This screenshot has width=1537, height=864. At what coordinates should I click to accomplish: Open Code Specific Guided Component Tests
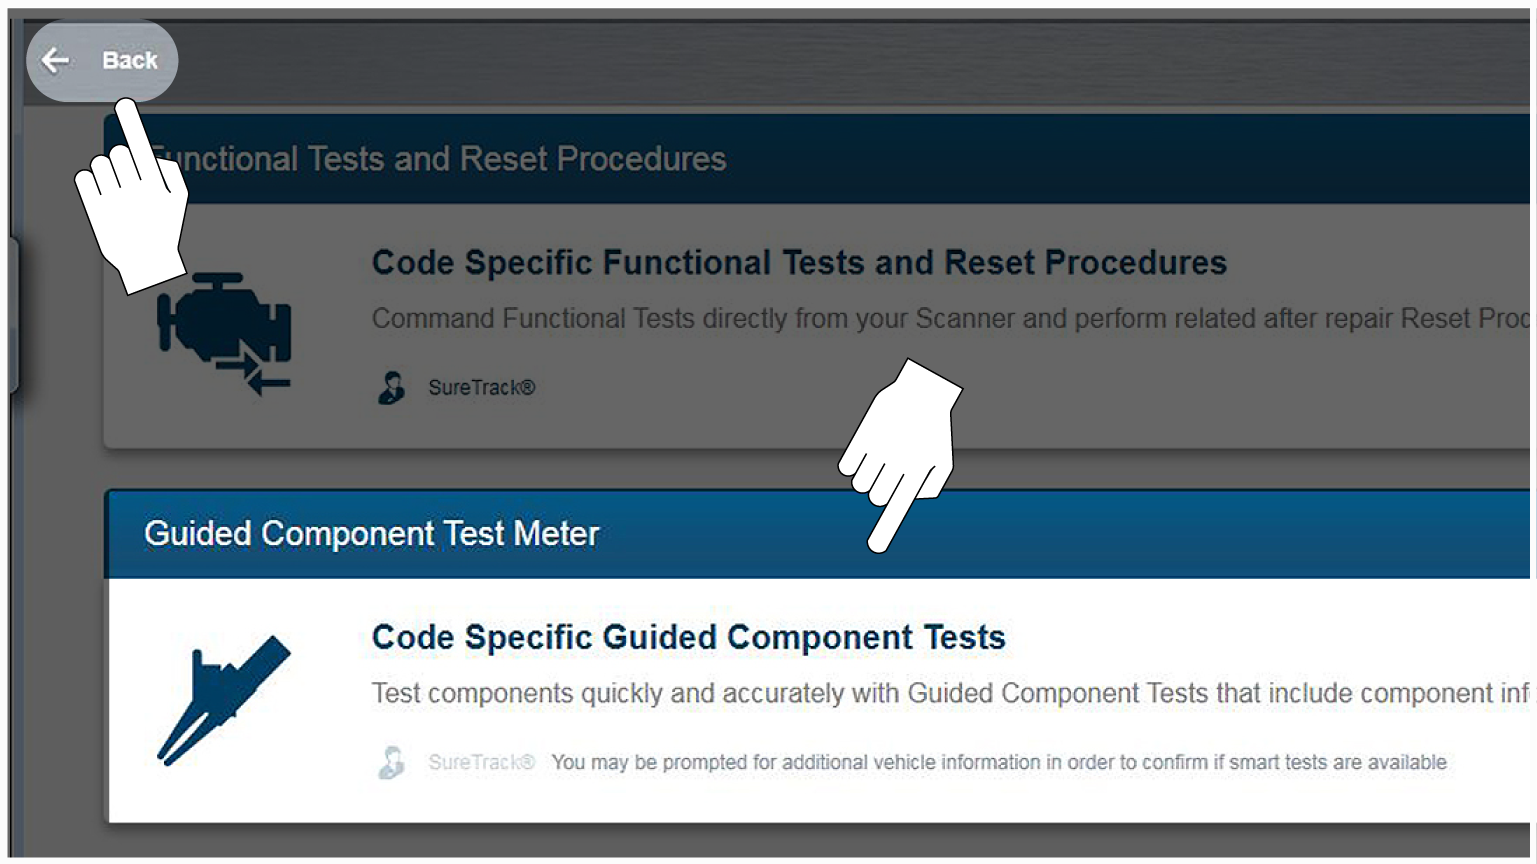pyautogui.click(x=688, y=638)
